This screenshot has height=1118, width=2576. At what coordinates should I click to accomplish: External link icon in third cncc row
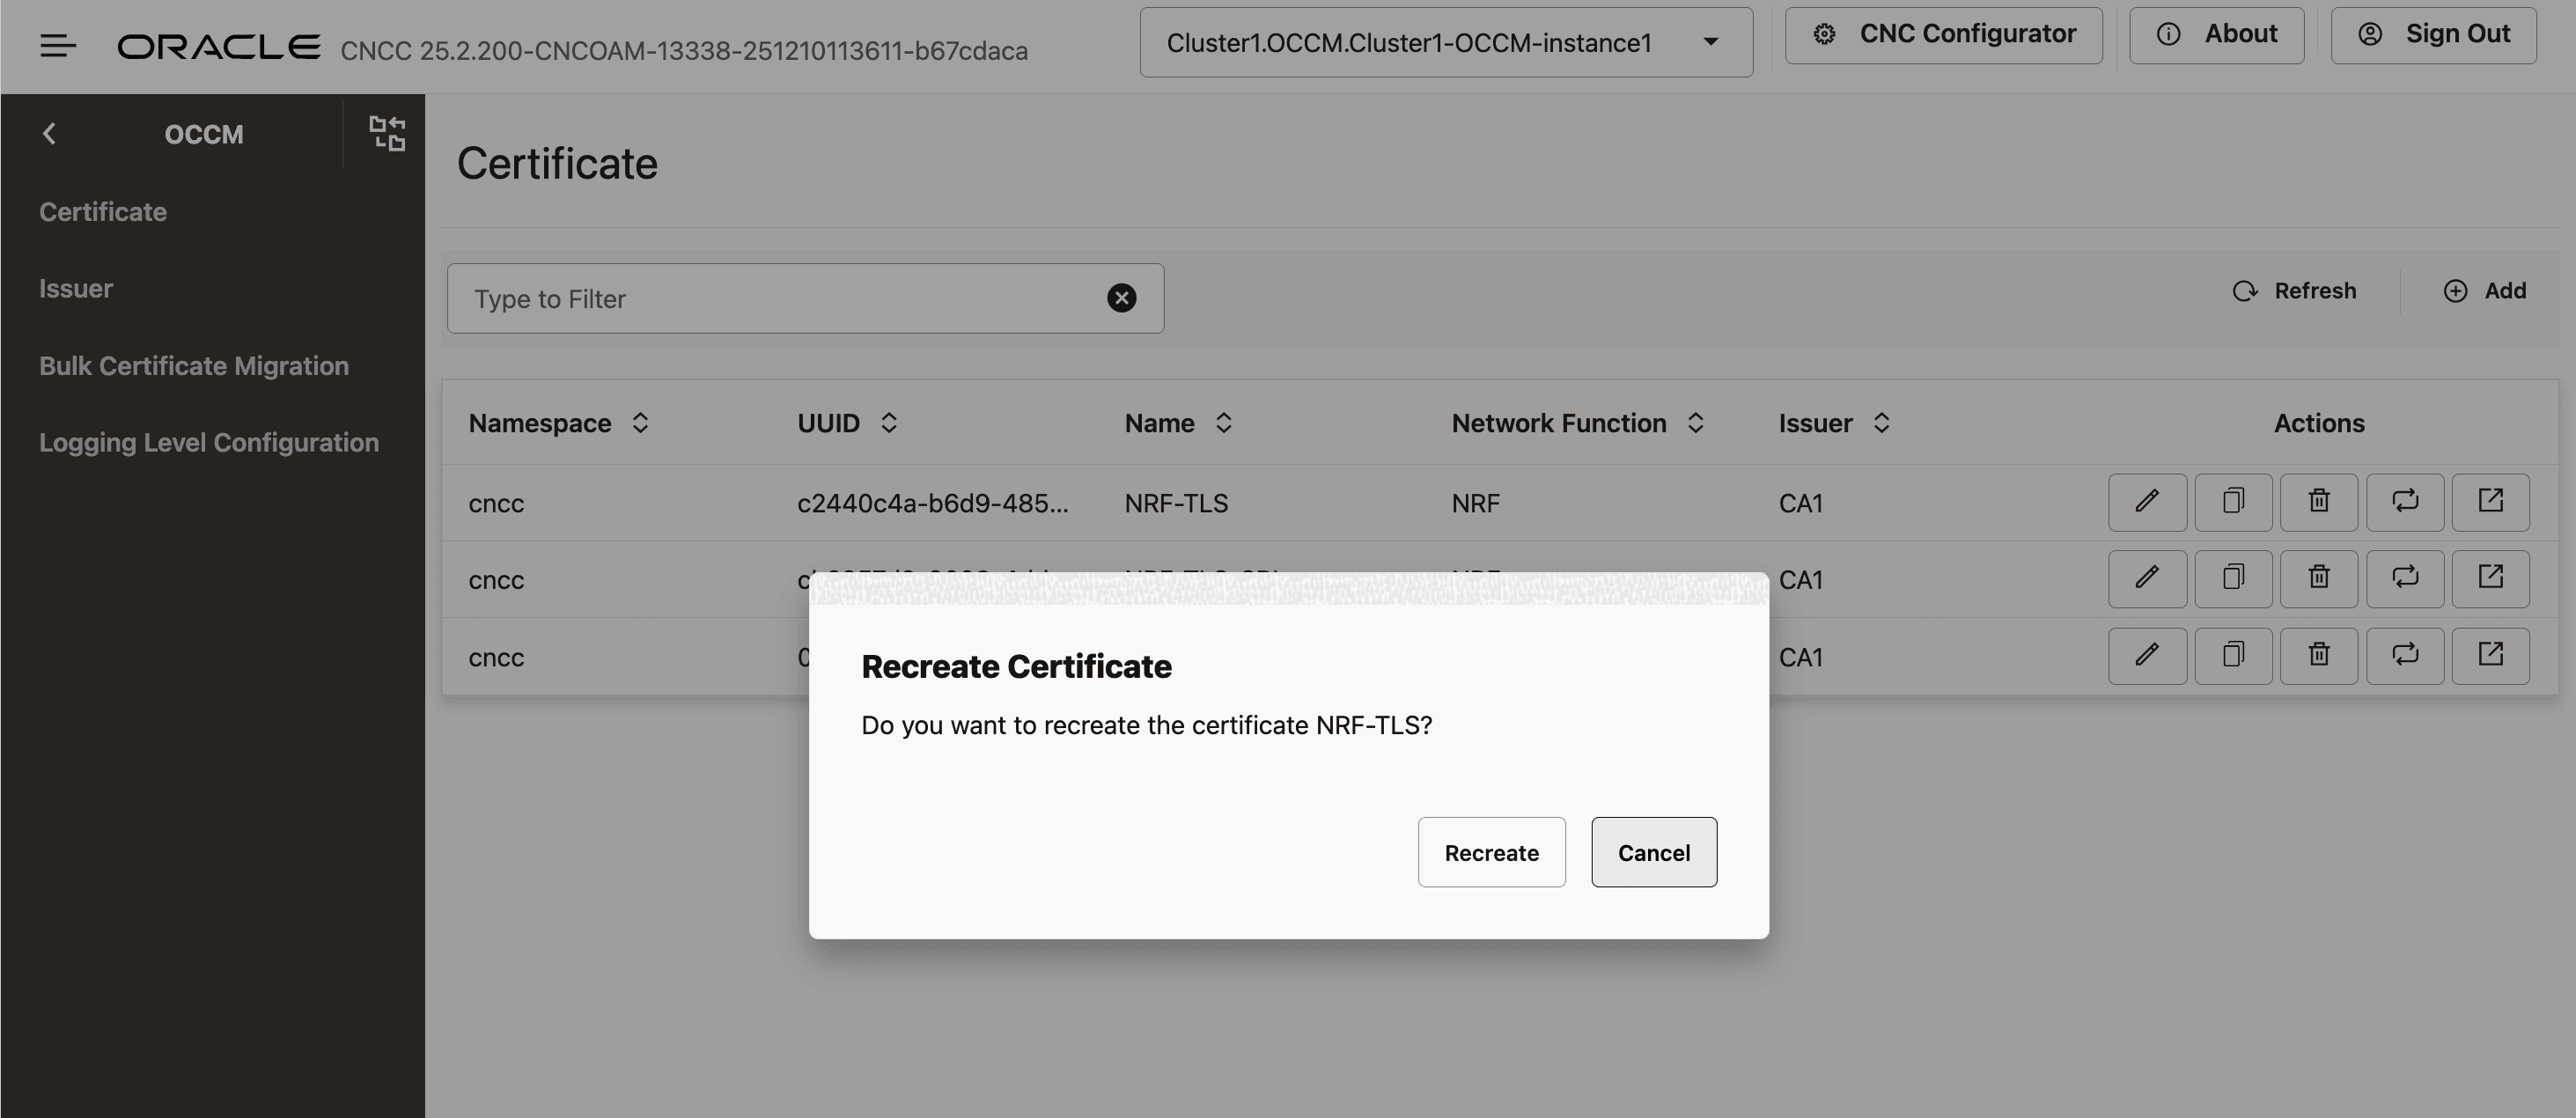tap(2490, 656)
